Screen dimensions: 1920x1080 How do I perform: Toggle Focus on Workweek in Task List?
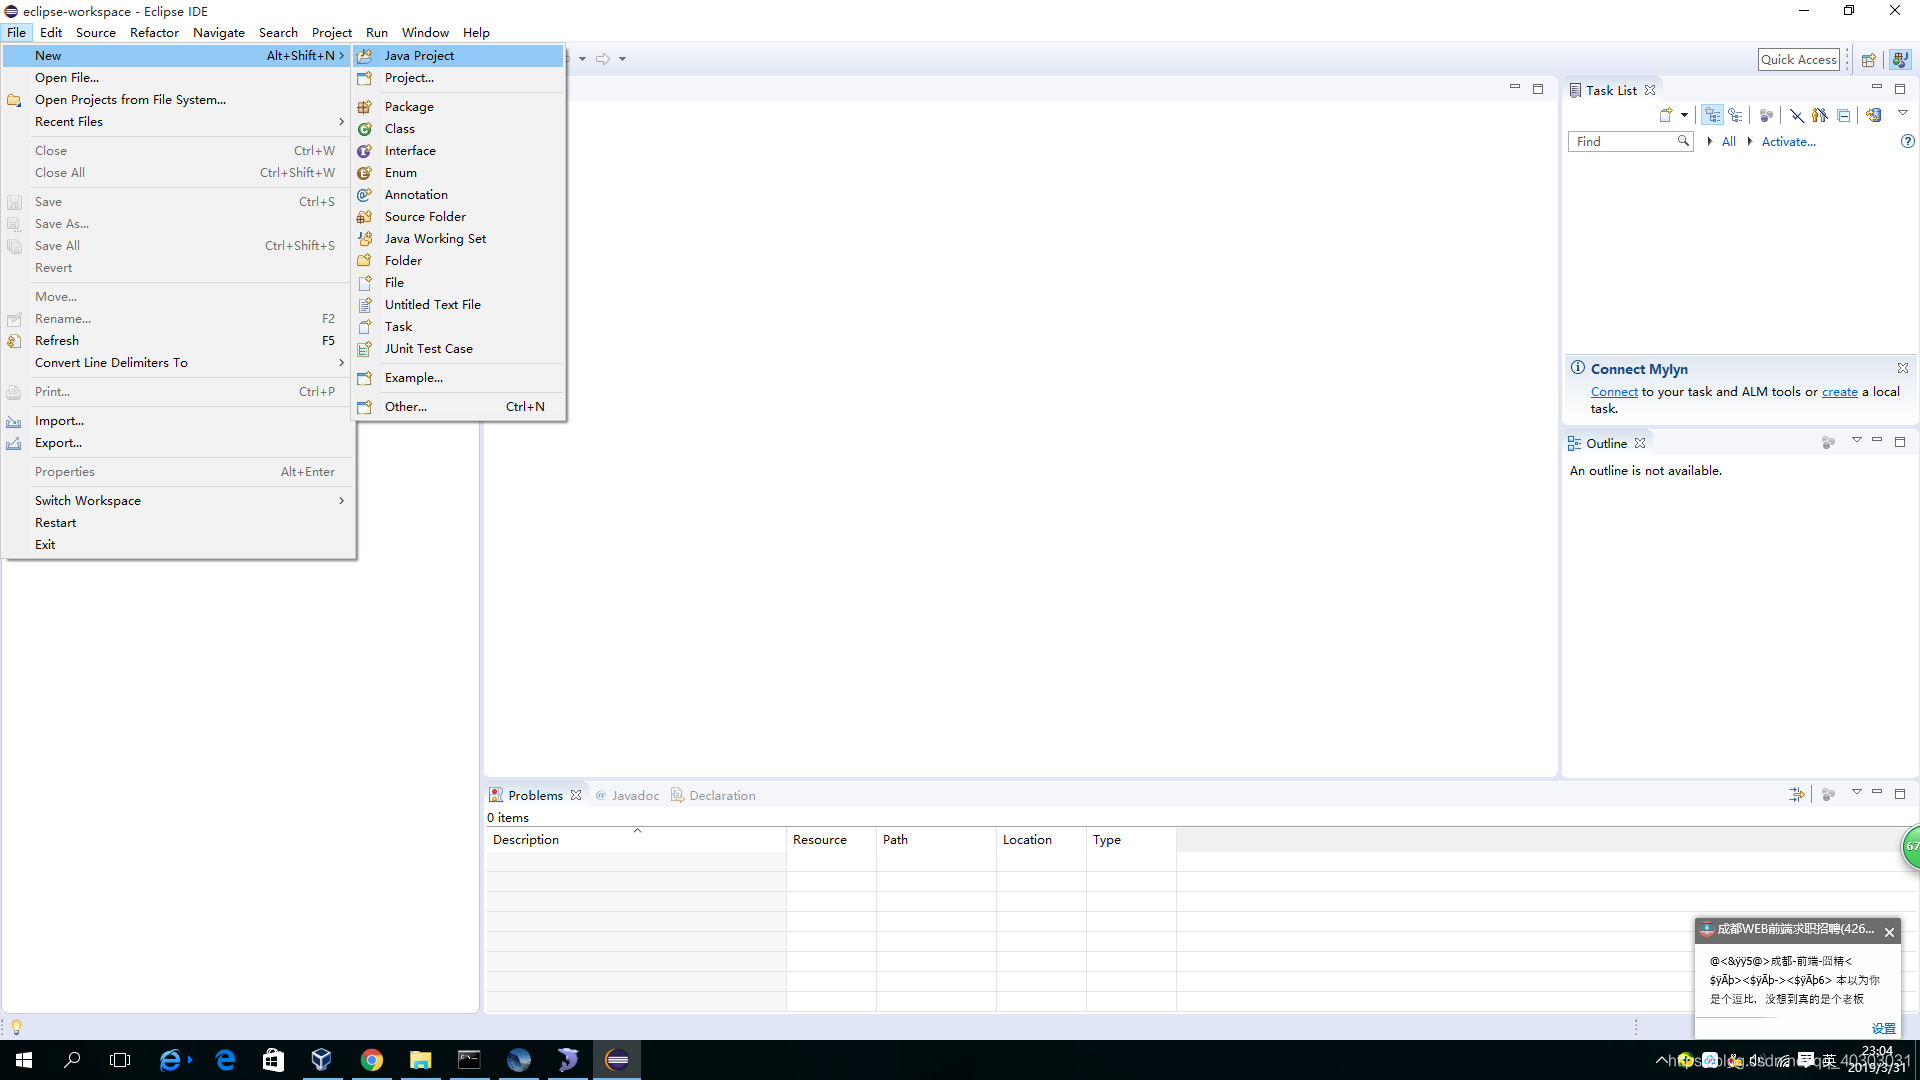1766,115
